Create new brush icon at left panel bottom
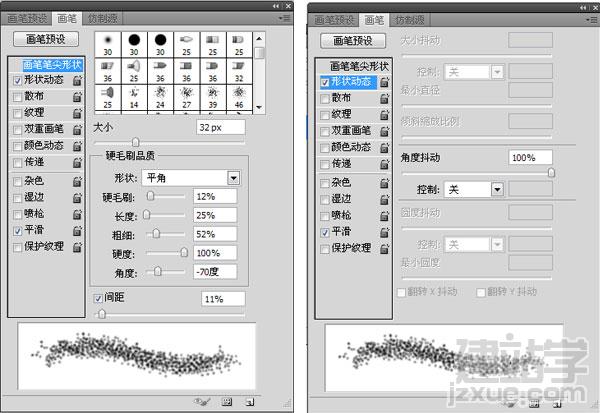 [249, 402]
